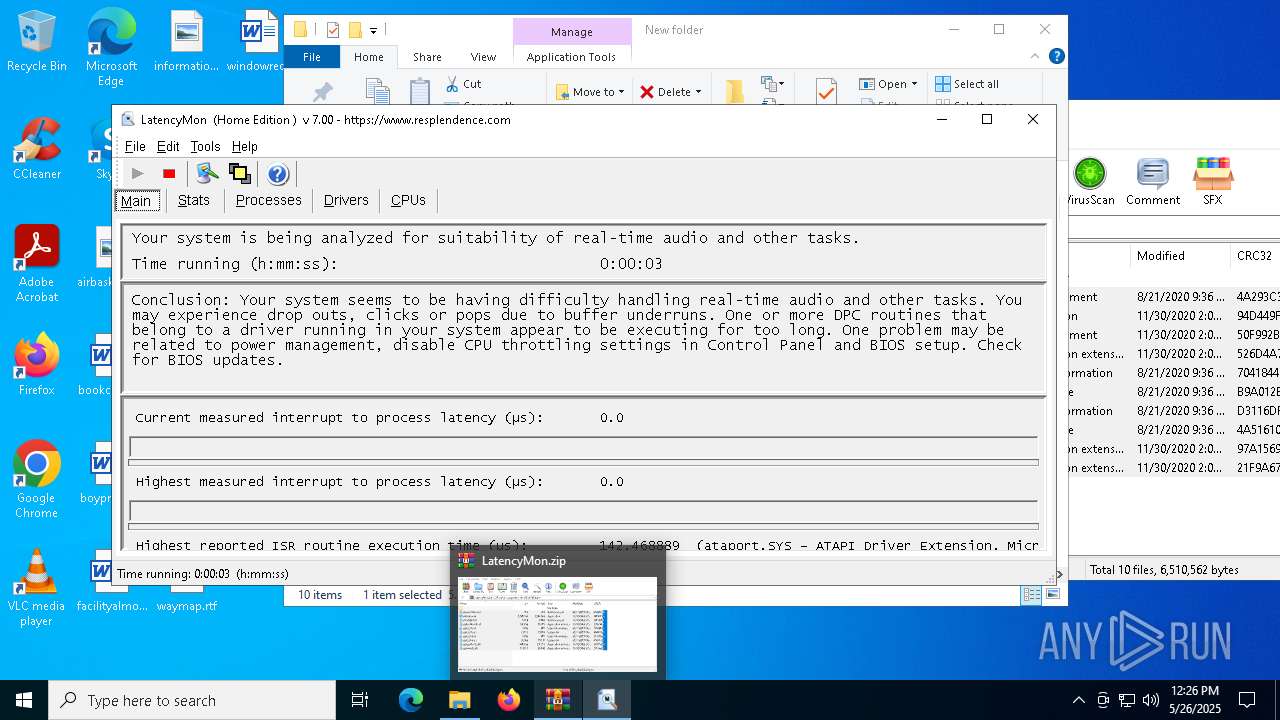Screen dimensions: 1280x720
Task: Switch Explorer to large icons view icon
Action: [1052, 595]
